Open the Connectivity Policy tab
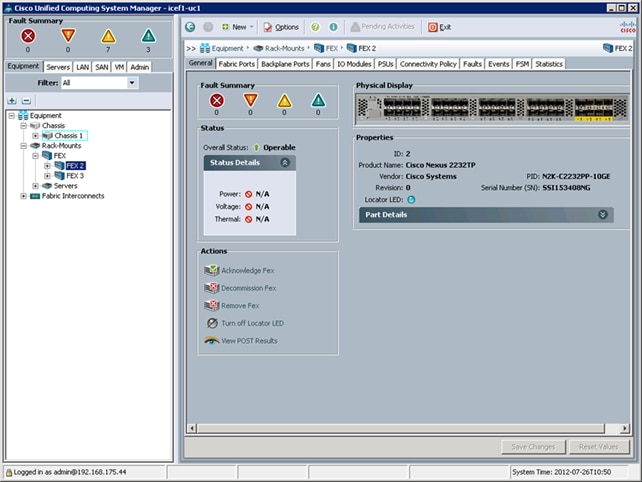The image size is (642, 482). [x=428, y=64]
